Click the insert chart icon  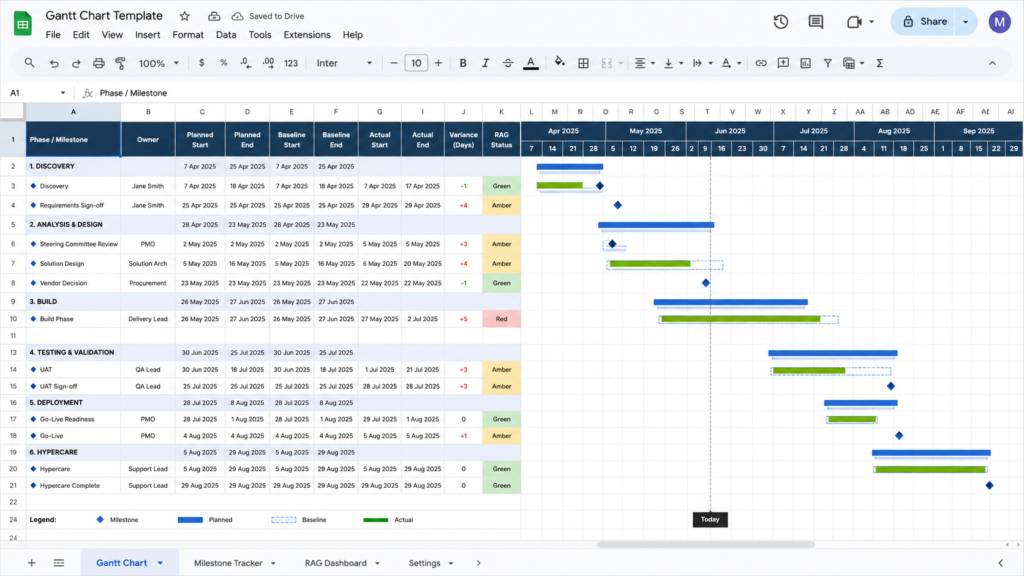[805, 63]
